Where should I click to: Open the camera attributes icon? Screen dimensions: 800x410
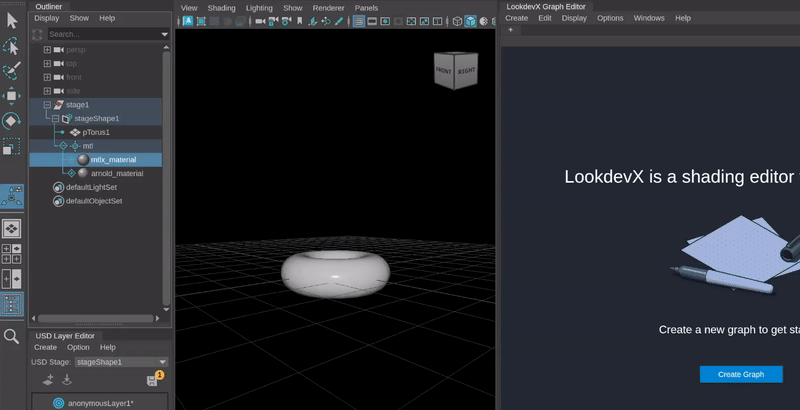tap(287, 21)
